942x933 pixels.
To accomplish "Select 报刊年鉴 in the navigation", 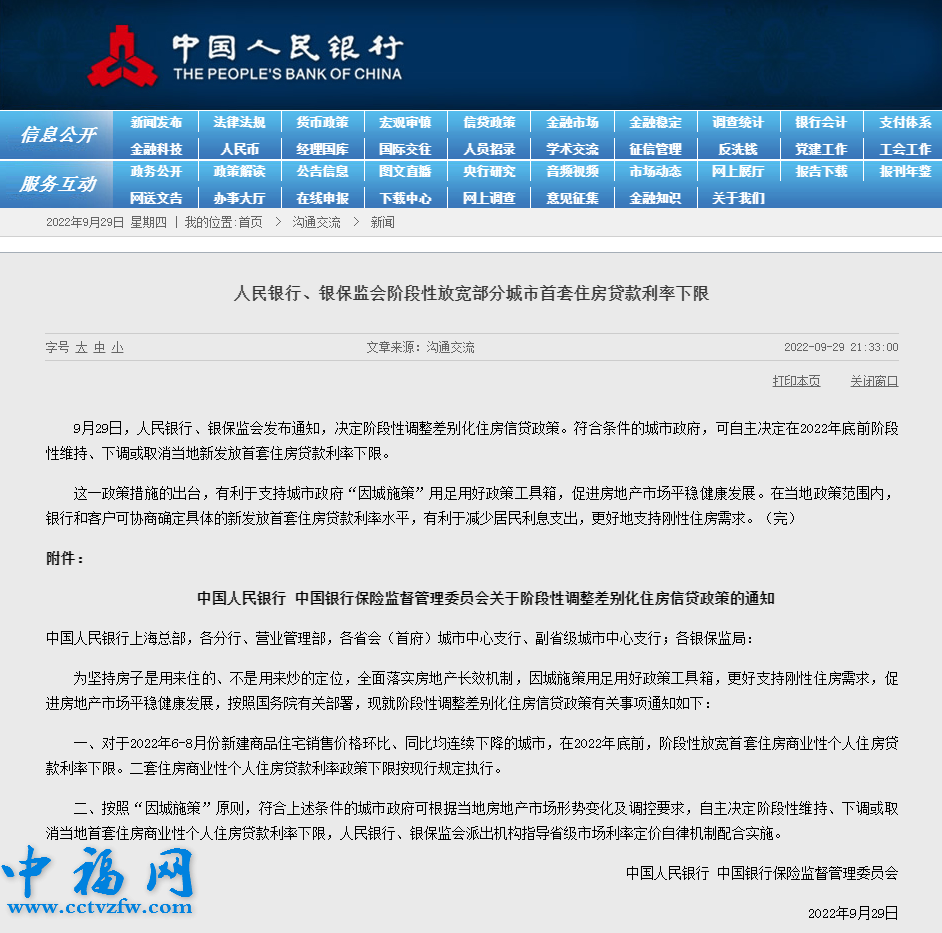I will tap(905, 171).
